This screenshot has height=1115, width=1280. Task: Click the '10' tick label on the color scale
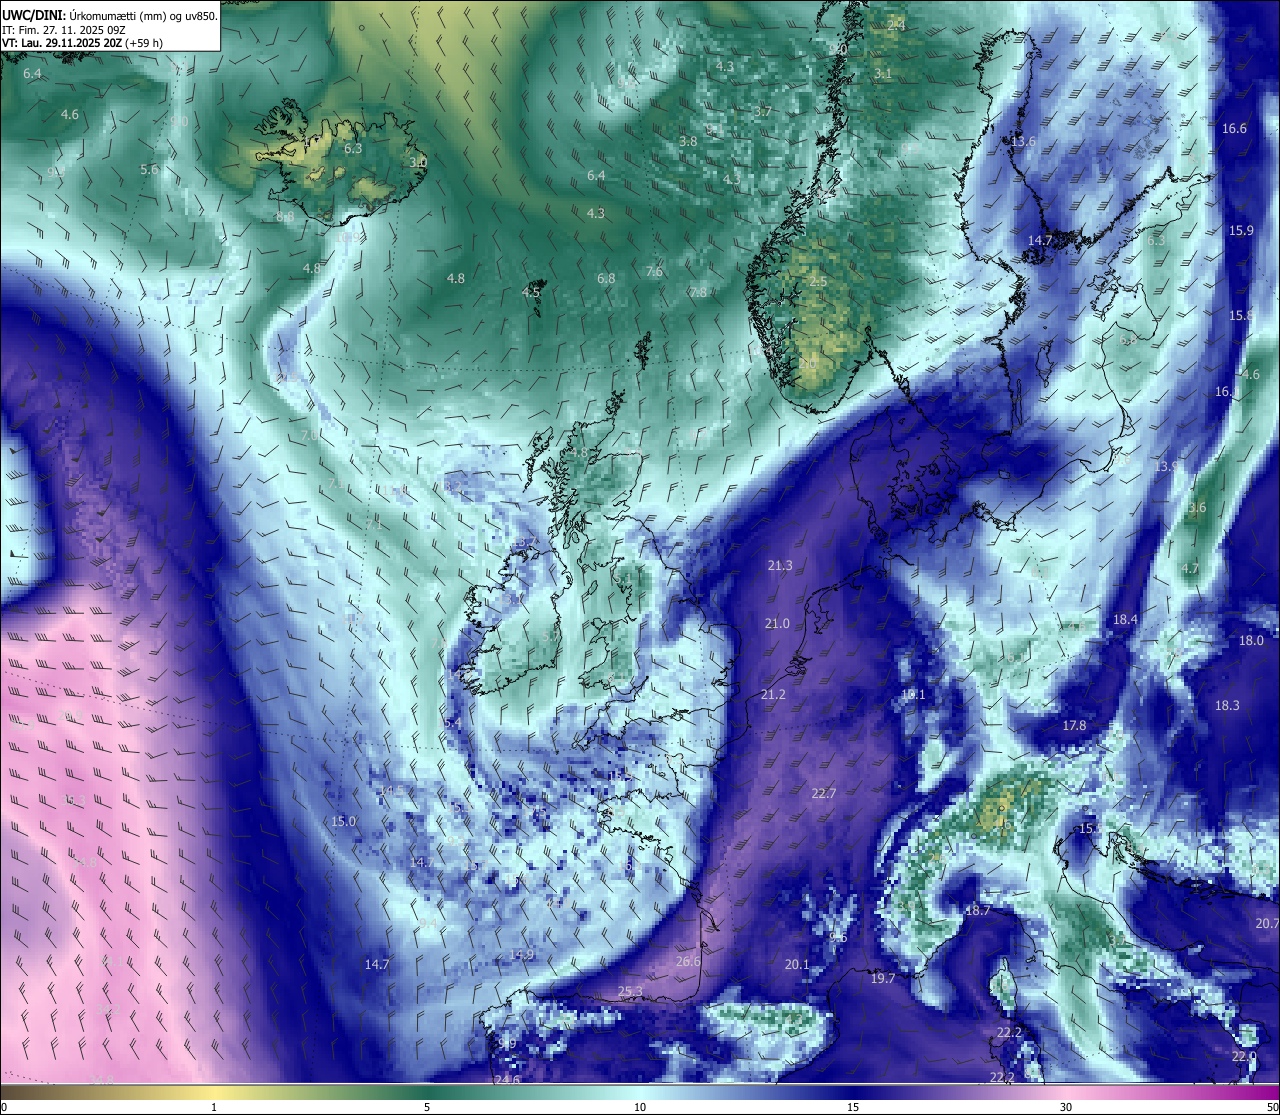tap(640, 1107)
